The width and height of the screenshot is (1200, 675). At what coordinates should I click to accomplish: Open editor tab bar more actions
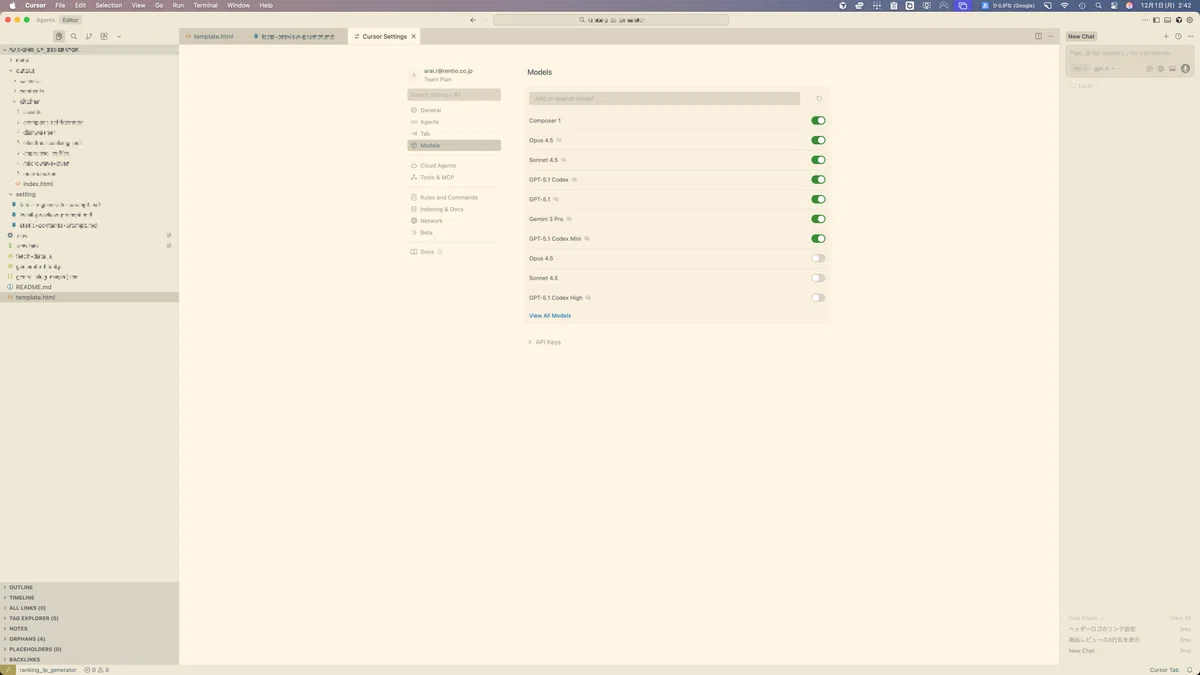point(1050,36)
